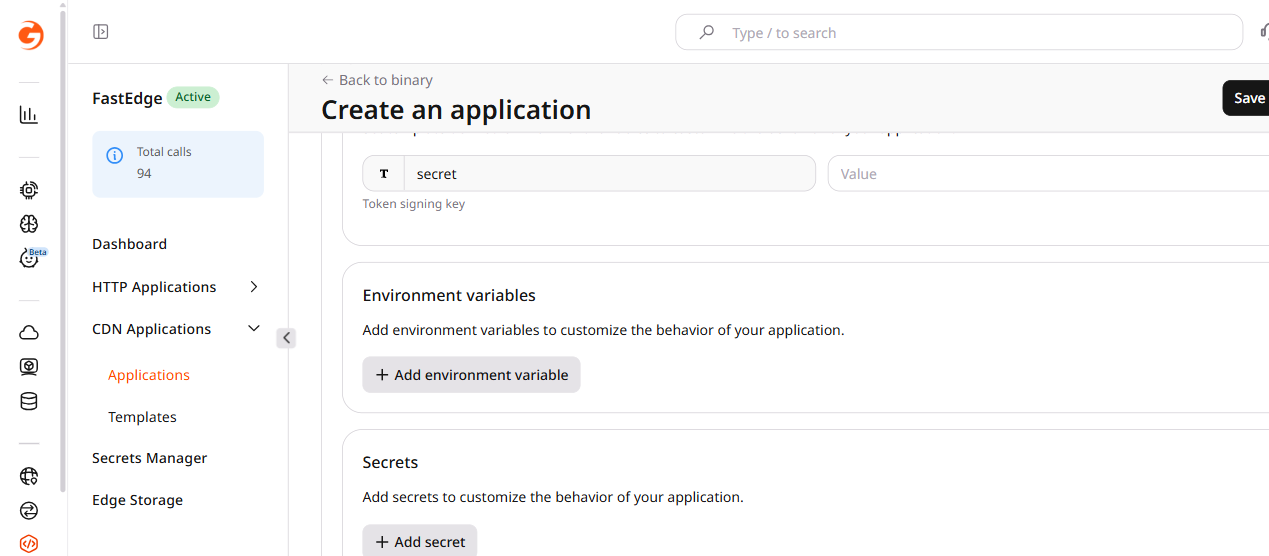Open the monitor hosting icon in sidebar
The width and height of the screenshot is (1269, 556).
29,367
